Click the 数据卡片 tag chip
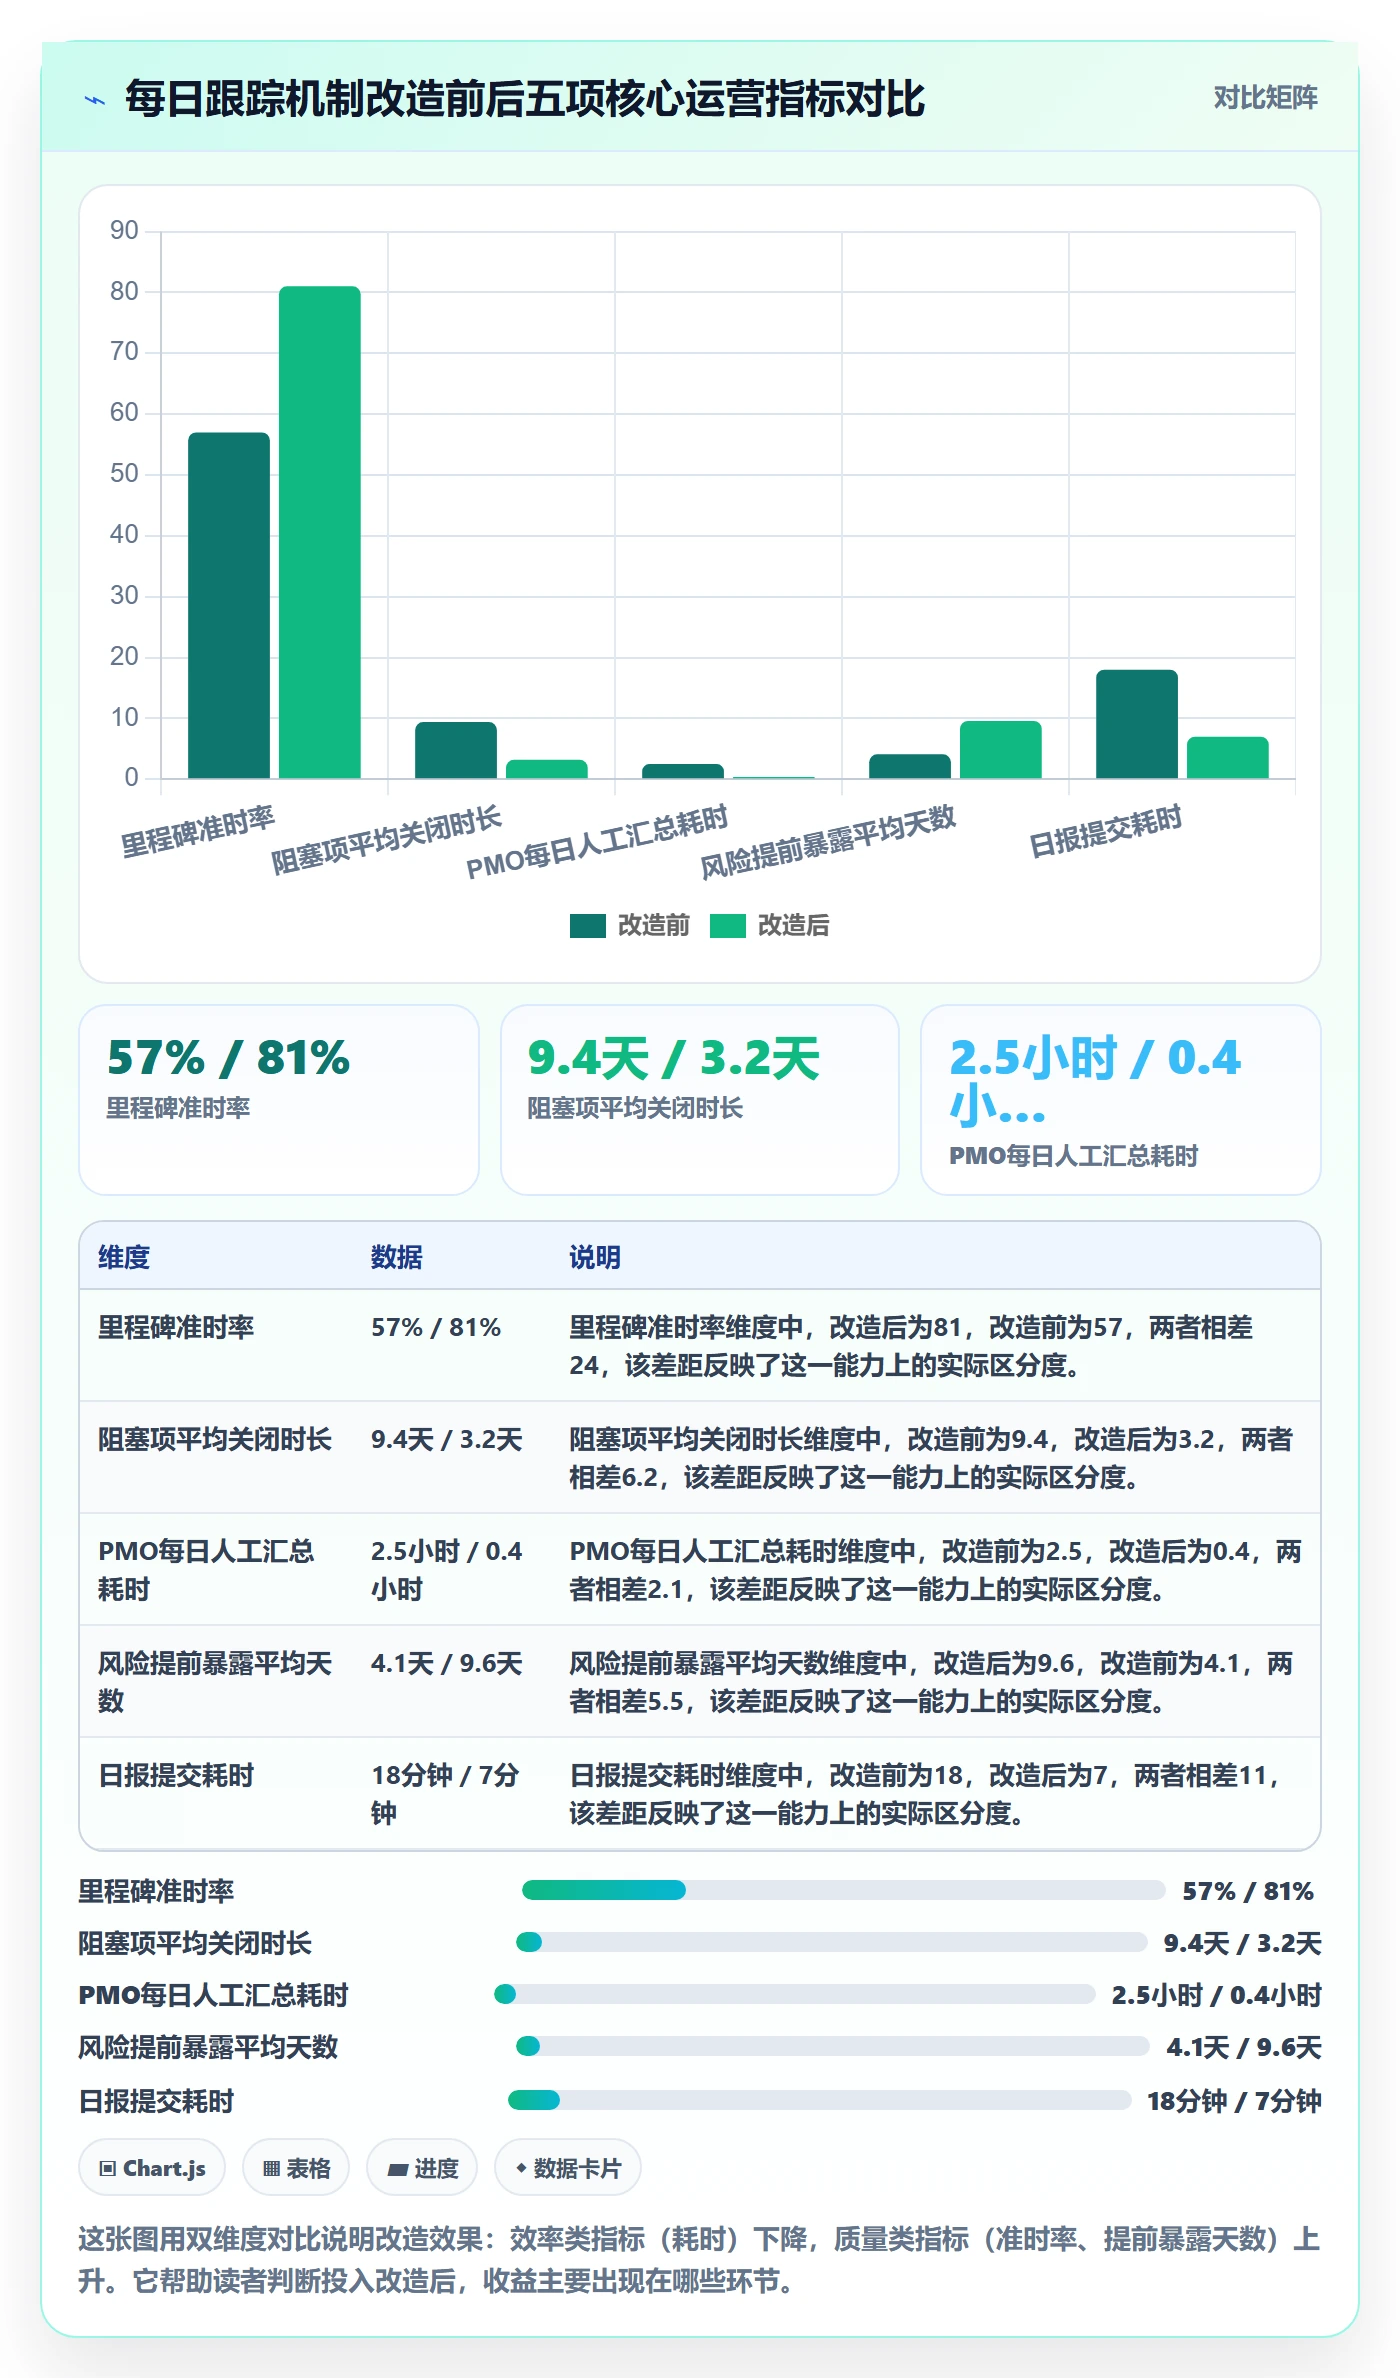The height and width of the screenshot is (2378, 1400). click(568, 2168)
